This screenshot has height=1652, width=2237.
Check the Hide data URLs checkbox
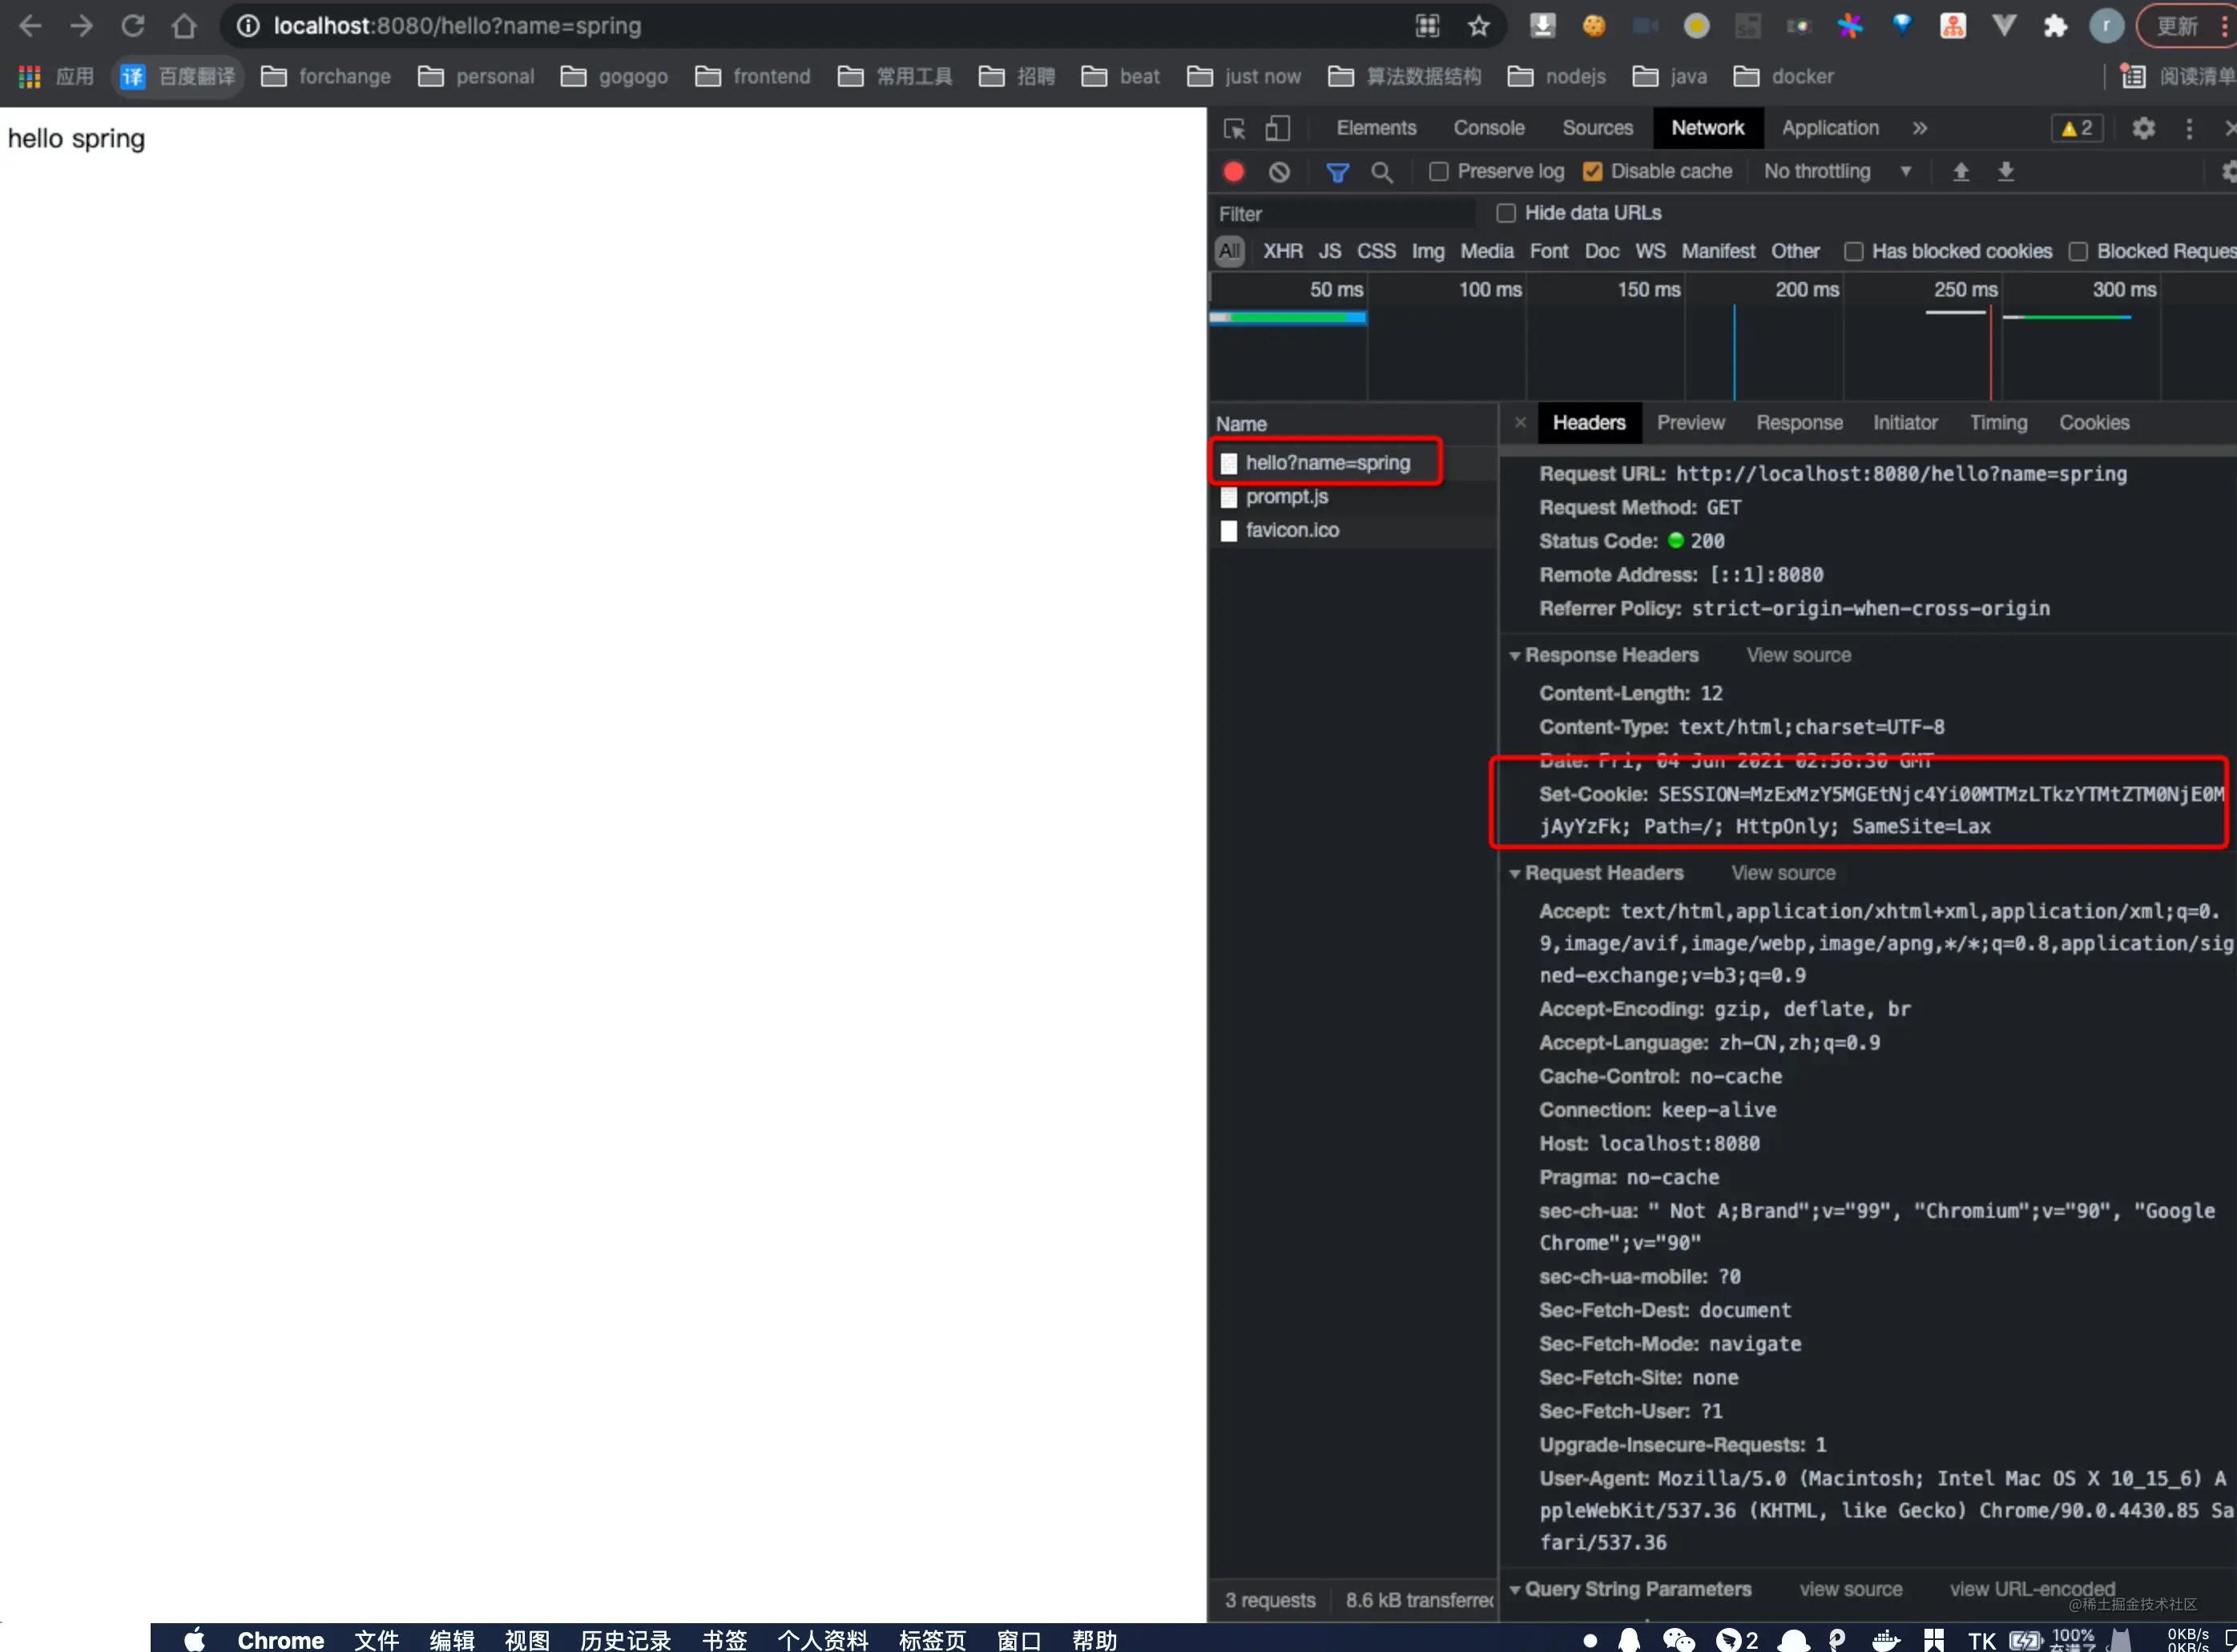tap(1505, 213)
